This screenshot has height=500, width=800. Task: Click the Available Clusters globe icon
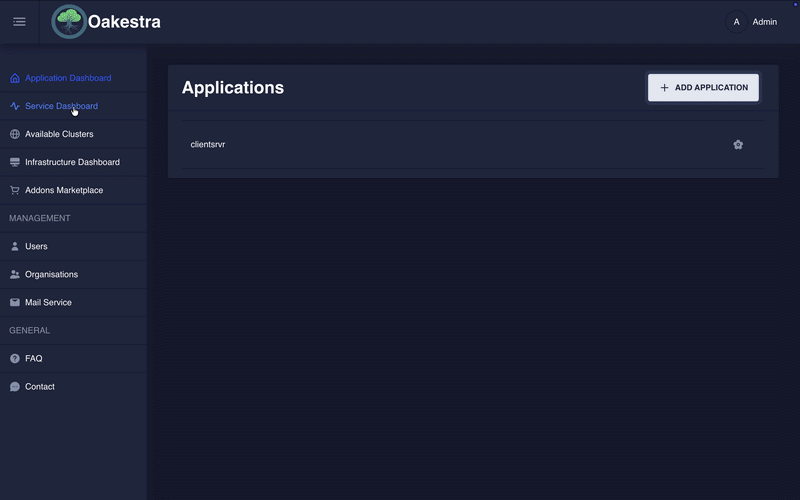click(15, 134)
